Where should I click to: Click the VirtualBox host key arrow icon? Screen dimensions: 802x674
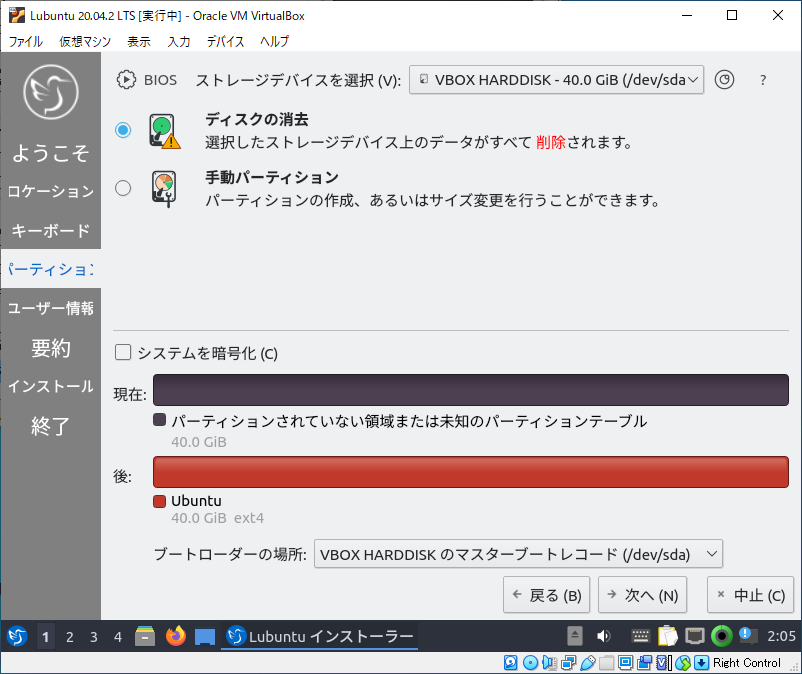pos(702,663)
